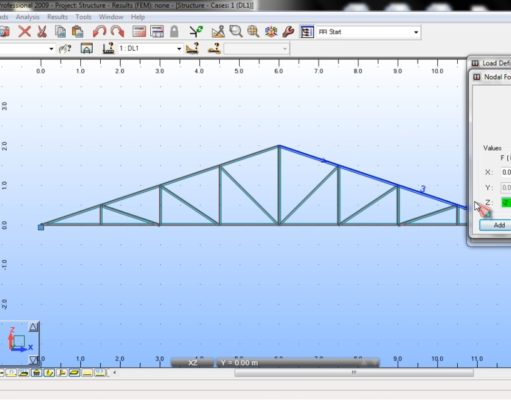Toggle the fifth display icon in bottom bar
This screenshot has height=400, width=511.
point(62,373)
